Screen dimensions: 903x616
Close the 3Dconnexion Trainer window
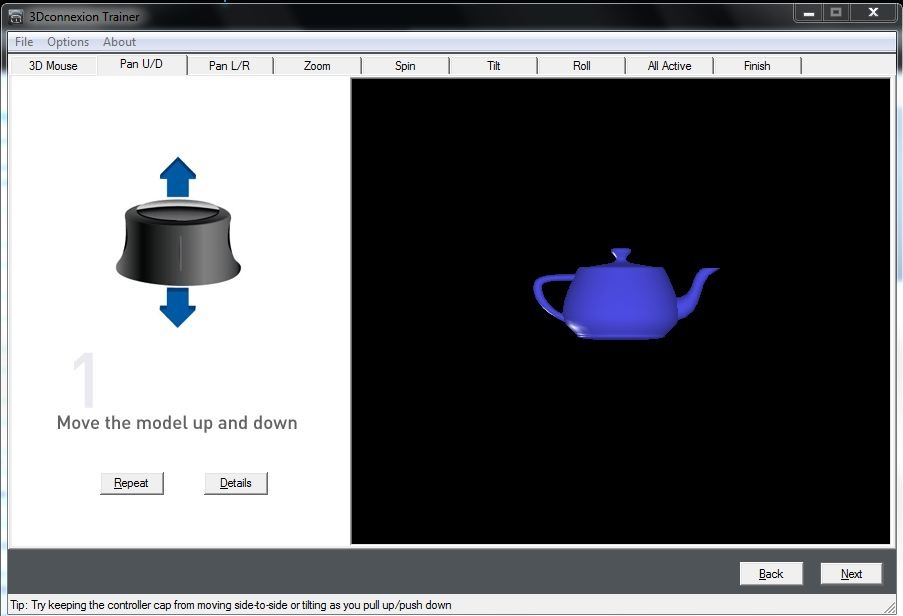coord(873,13)
